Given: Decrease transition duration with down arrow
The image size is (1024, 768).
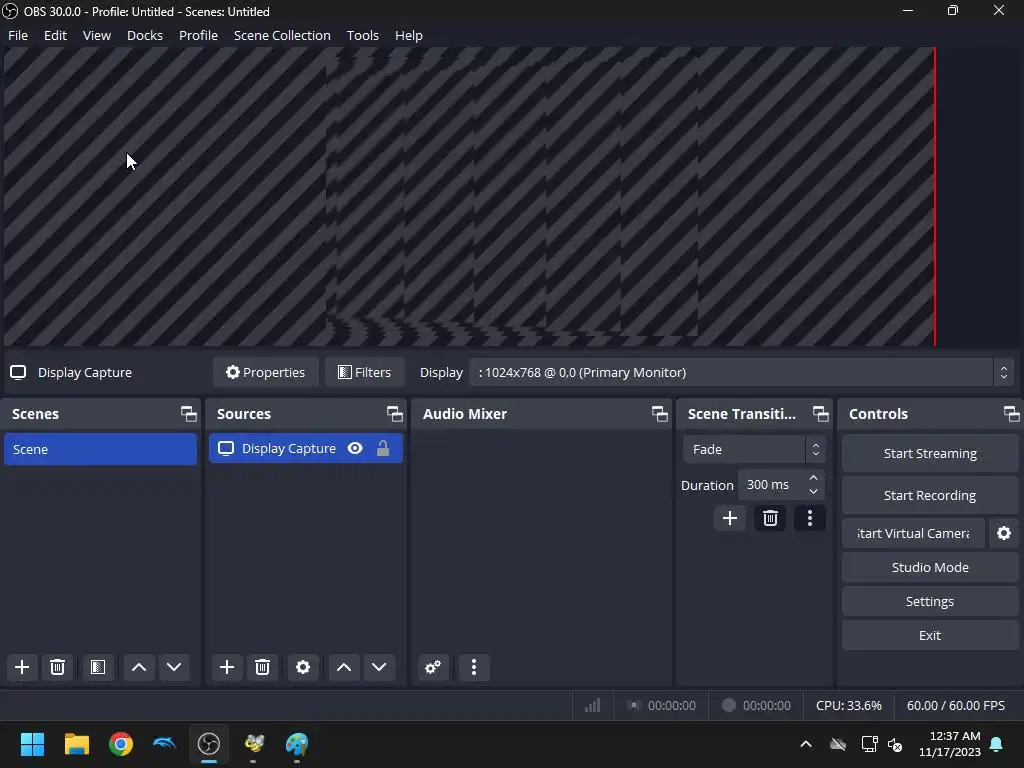Looking at the screenshot, I should (x=813, y=491).
